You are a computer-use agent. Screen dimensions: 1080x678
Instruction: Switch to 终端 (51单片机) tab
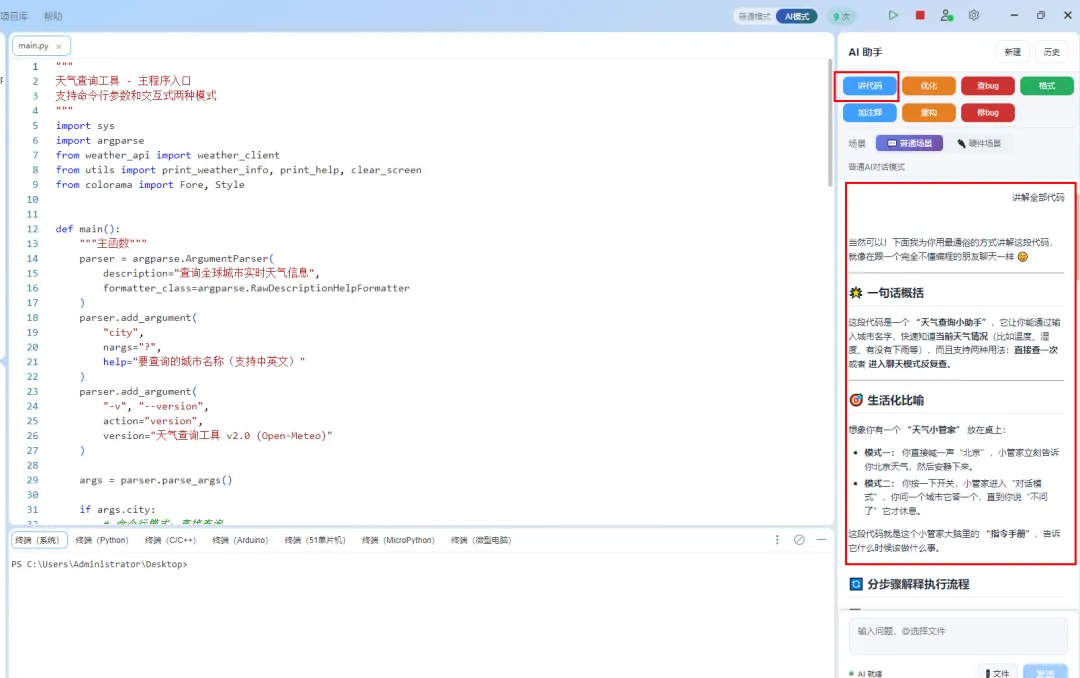coord(315,540)
